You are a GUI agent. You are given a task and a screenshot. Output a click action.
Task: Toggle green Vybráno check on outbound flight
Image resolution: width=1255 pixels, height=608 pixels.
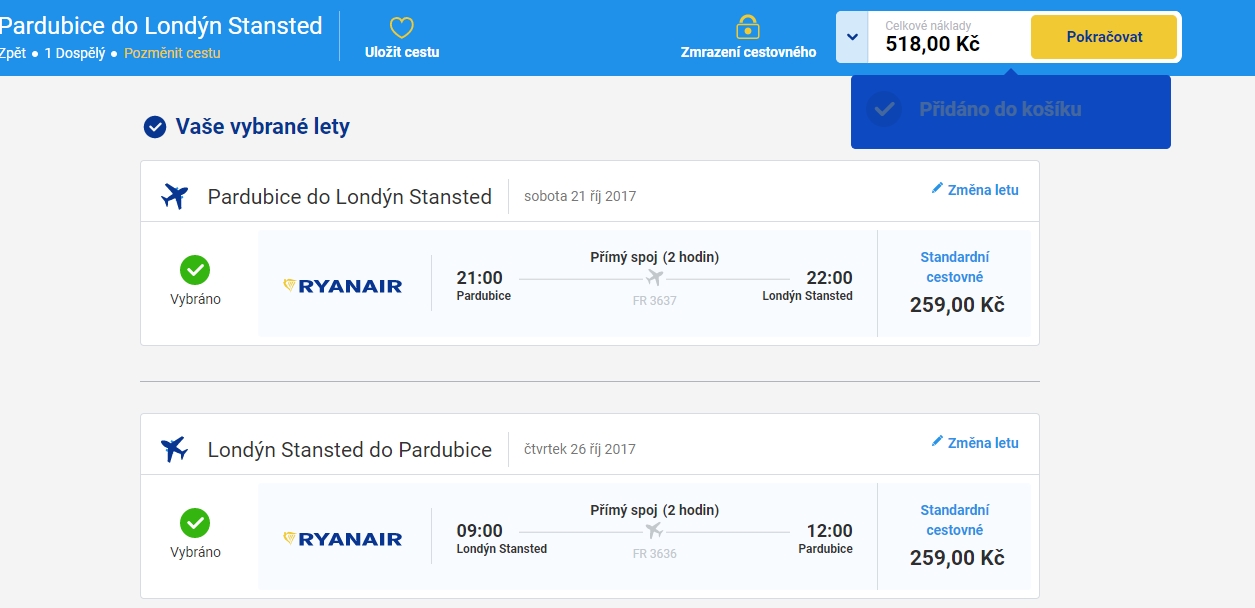pos(195,270)
